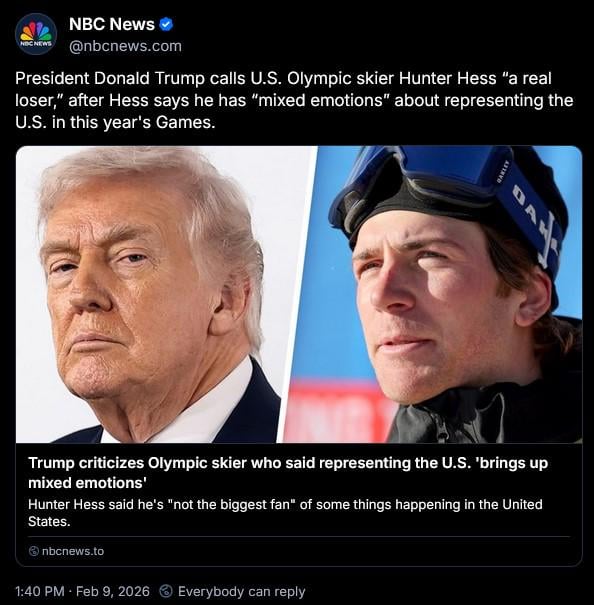
Task: Click the word 'States.' in the card description
Action: click(49, 522)
